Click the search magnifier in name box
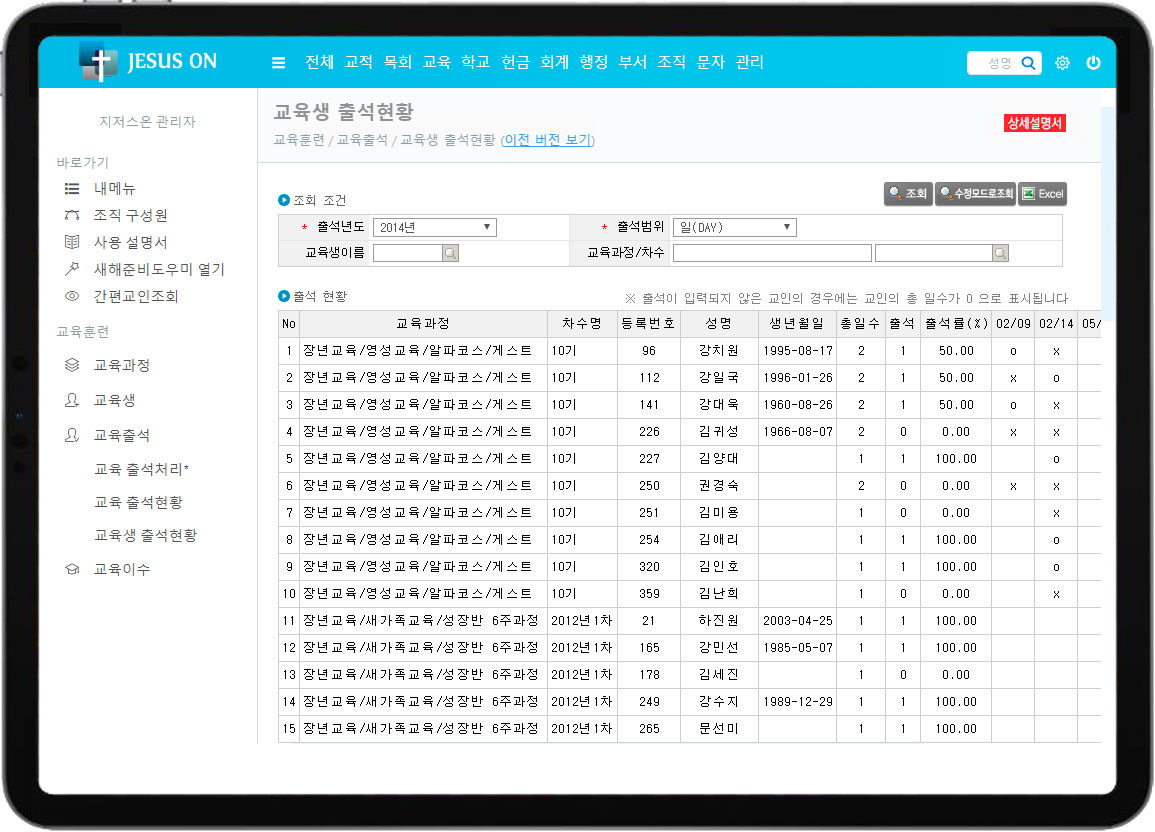Image resolution: width=1155 pixels, height=832 pixels. (x=1027, y=63)
